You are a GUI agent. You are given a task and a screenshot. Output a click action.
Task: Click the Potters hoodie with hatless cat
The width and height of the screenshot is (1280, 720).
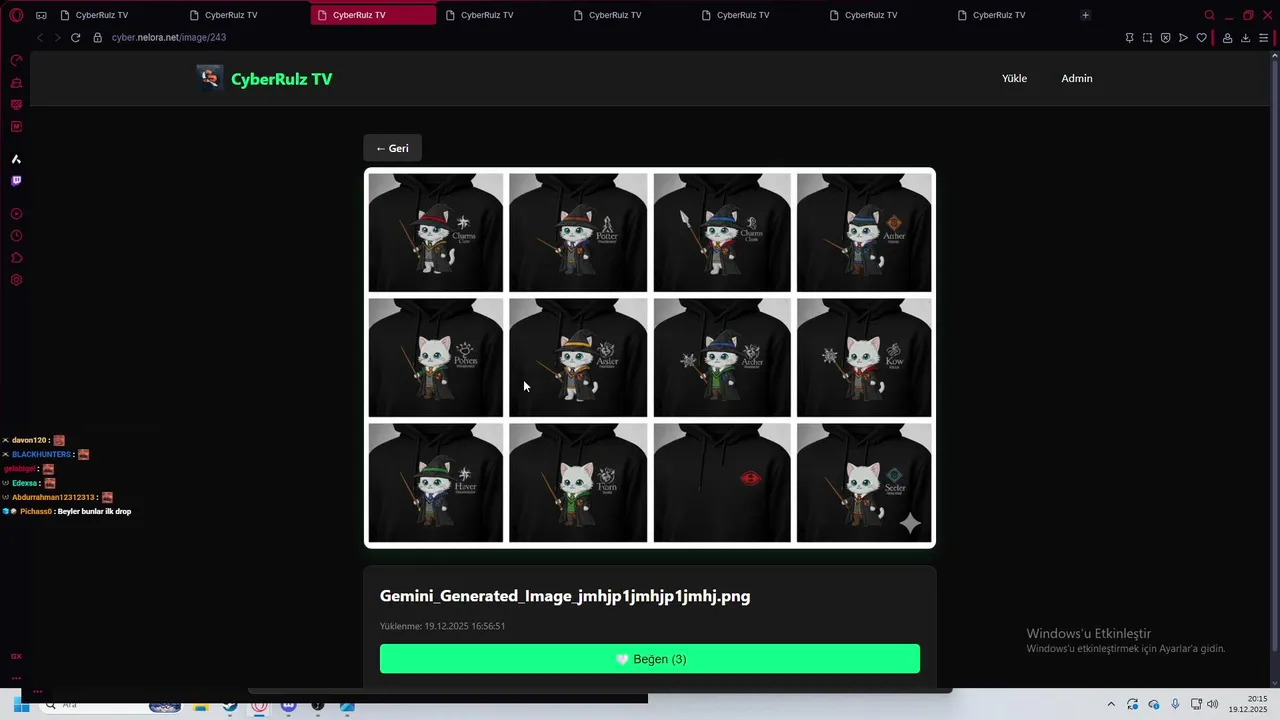click(x=436, y=357)
